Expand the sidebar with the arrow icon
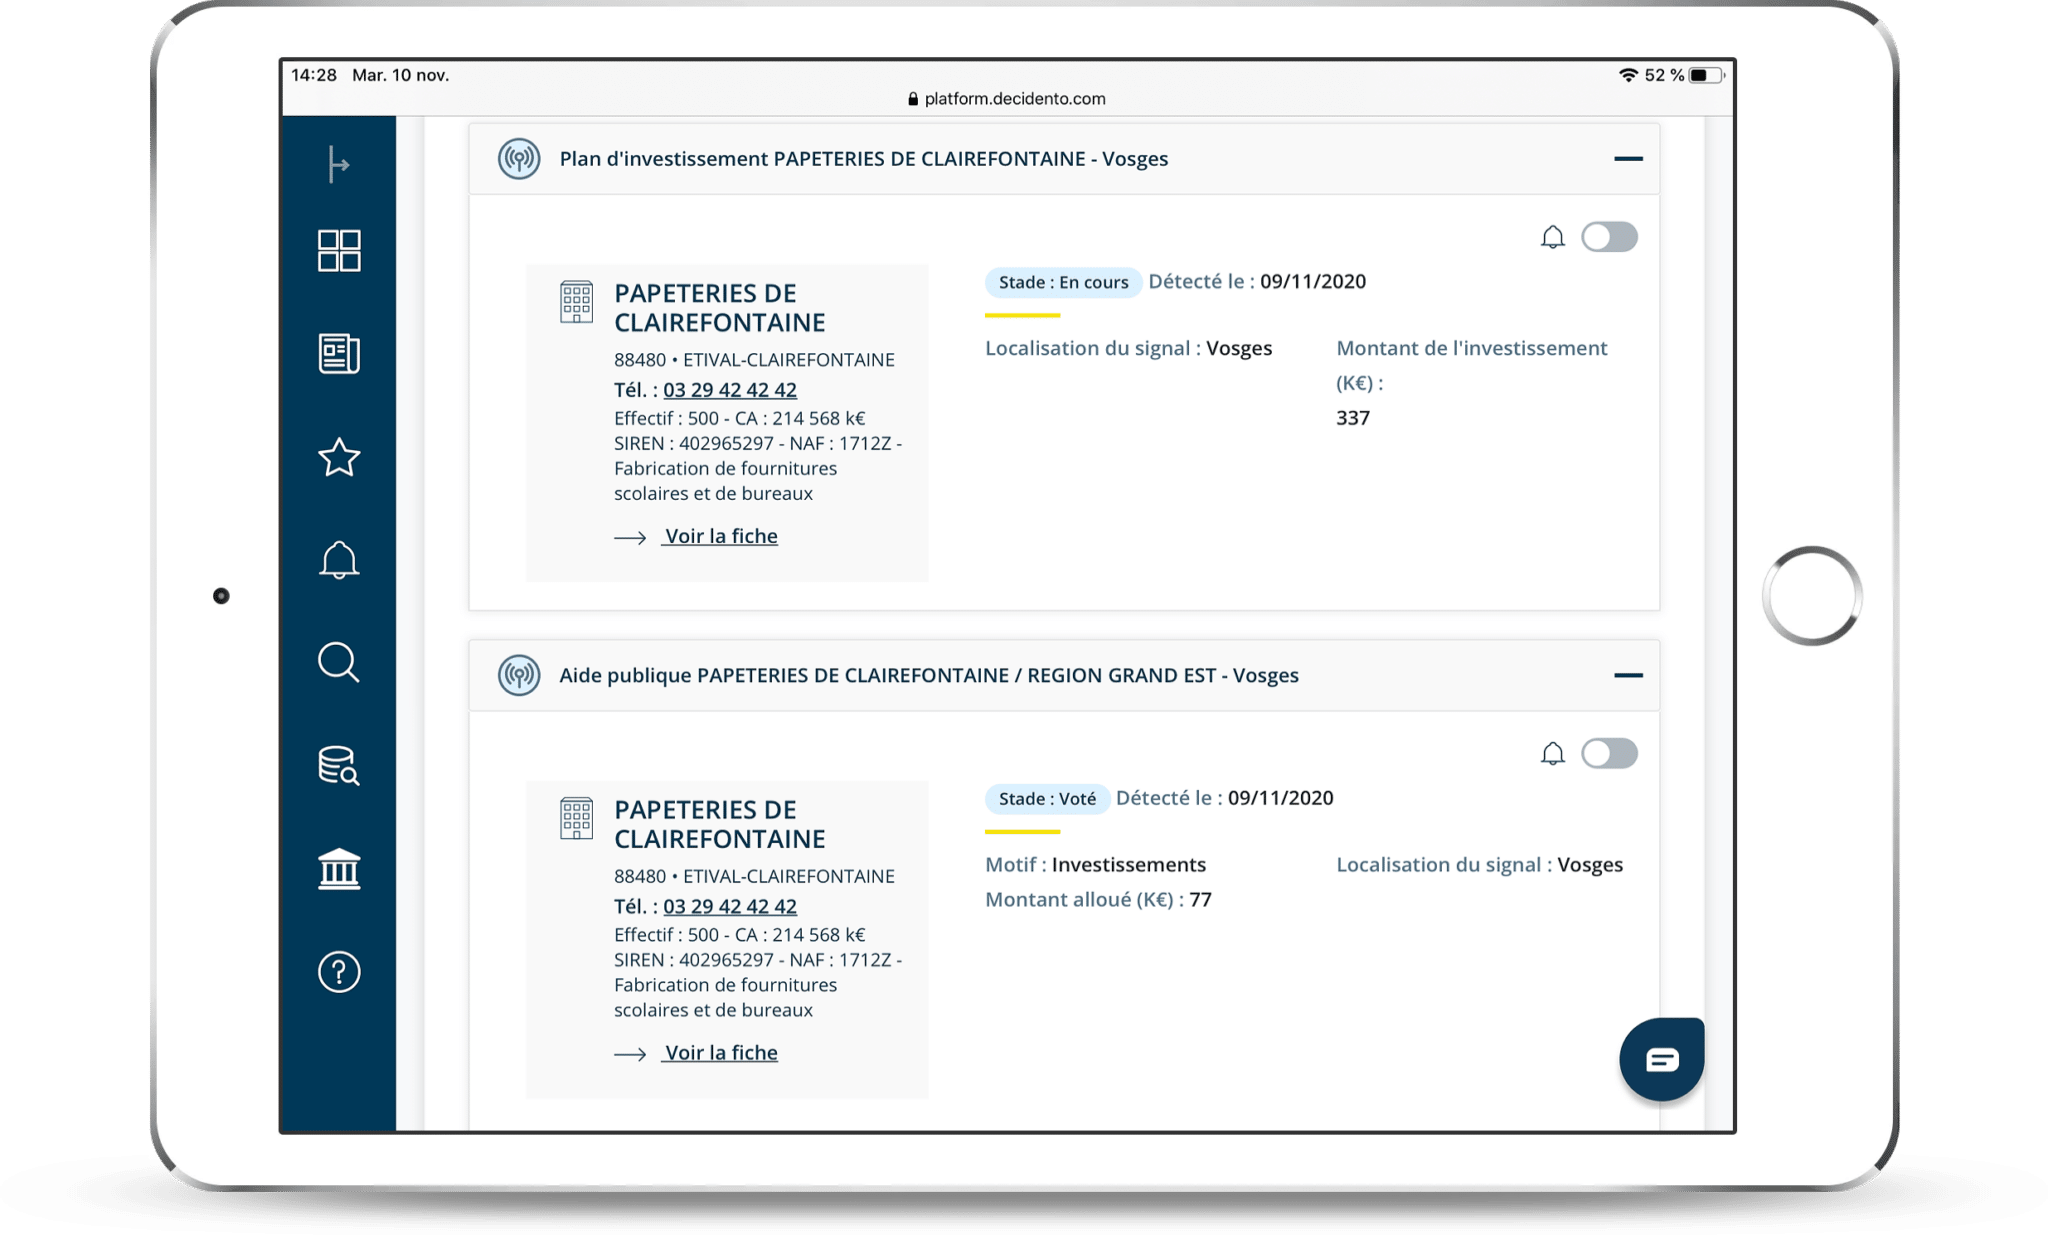The image size is (2048, 1235). tap(339, 164)
